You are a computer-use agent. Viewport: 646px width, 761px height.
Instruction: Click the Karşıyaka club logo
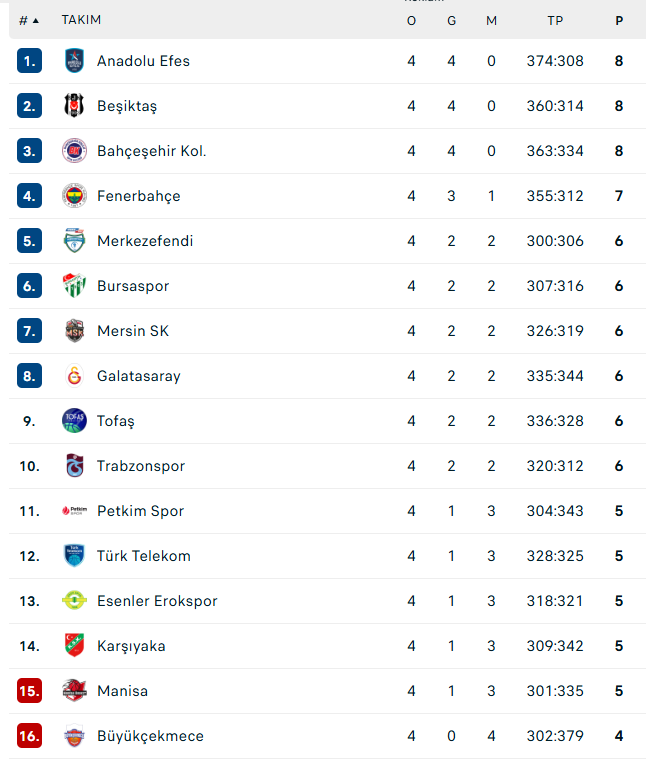(75, 646)
